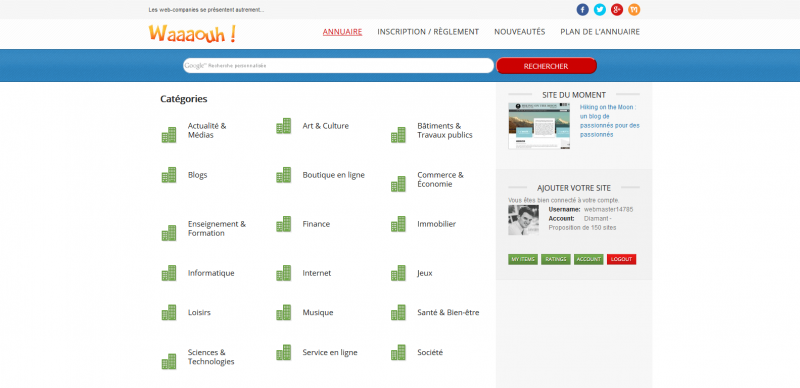Open the Facebook social icon
Screen dimensions: 800x388
point(582,10)
